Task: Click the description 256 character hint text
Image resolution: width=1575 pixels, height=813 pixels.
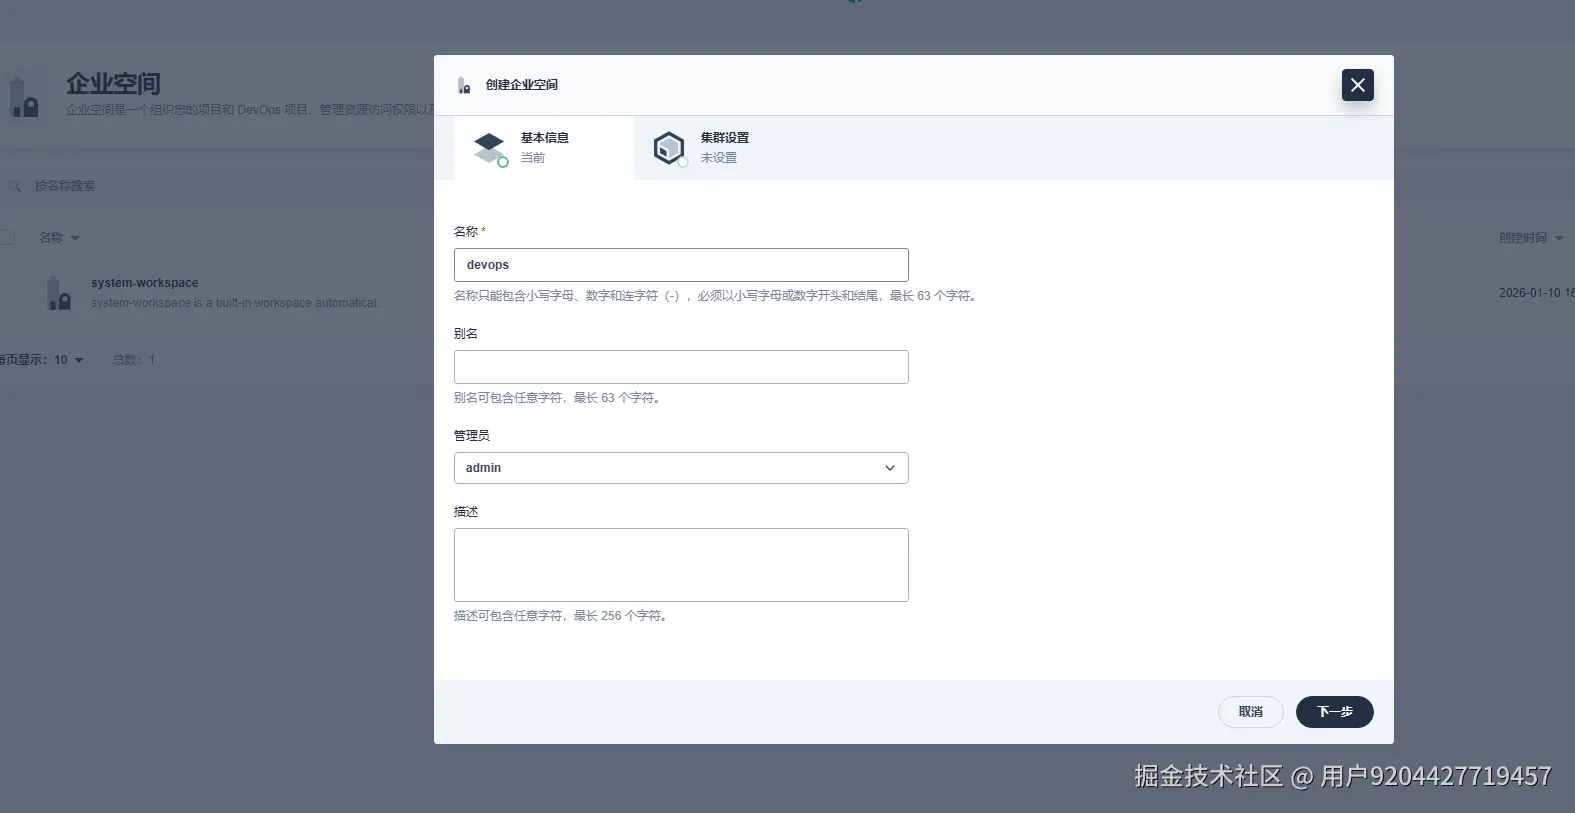Action: pyautogui.click(x=561, y=616)
